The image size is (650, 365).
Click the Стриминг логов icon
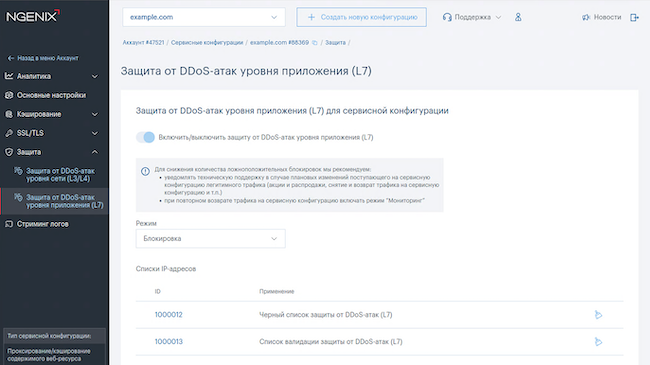pyautogui.click(x=9, y=224)
